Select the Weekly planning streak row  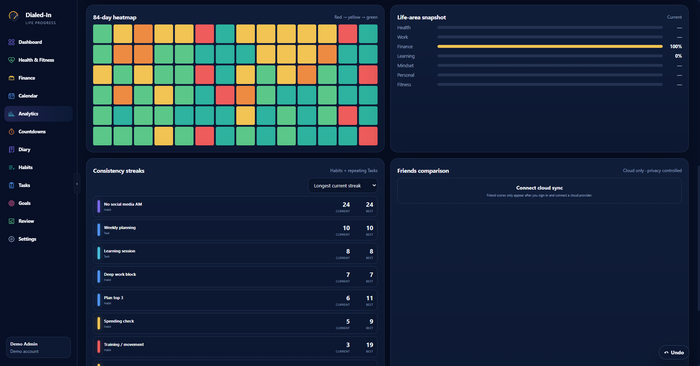click(235, 230)
